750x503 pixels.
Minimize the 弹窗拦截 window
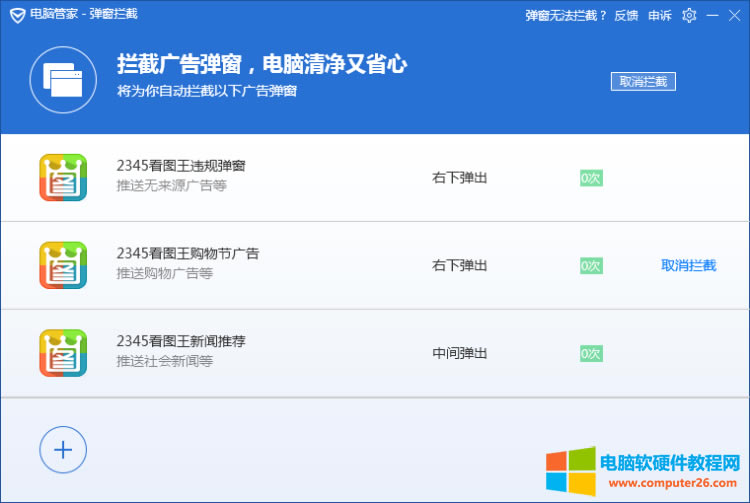[x=713, y=15]
